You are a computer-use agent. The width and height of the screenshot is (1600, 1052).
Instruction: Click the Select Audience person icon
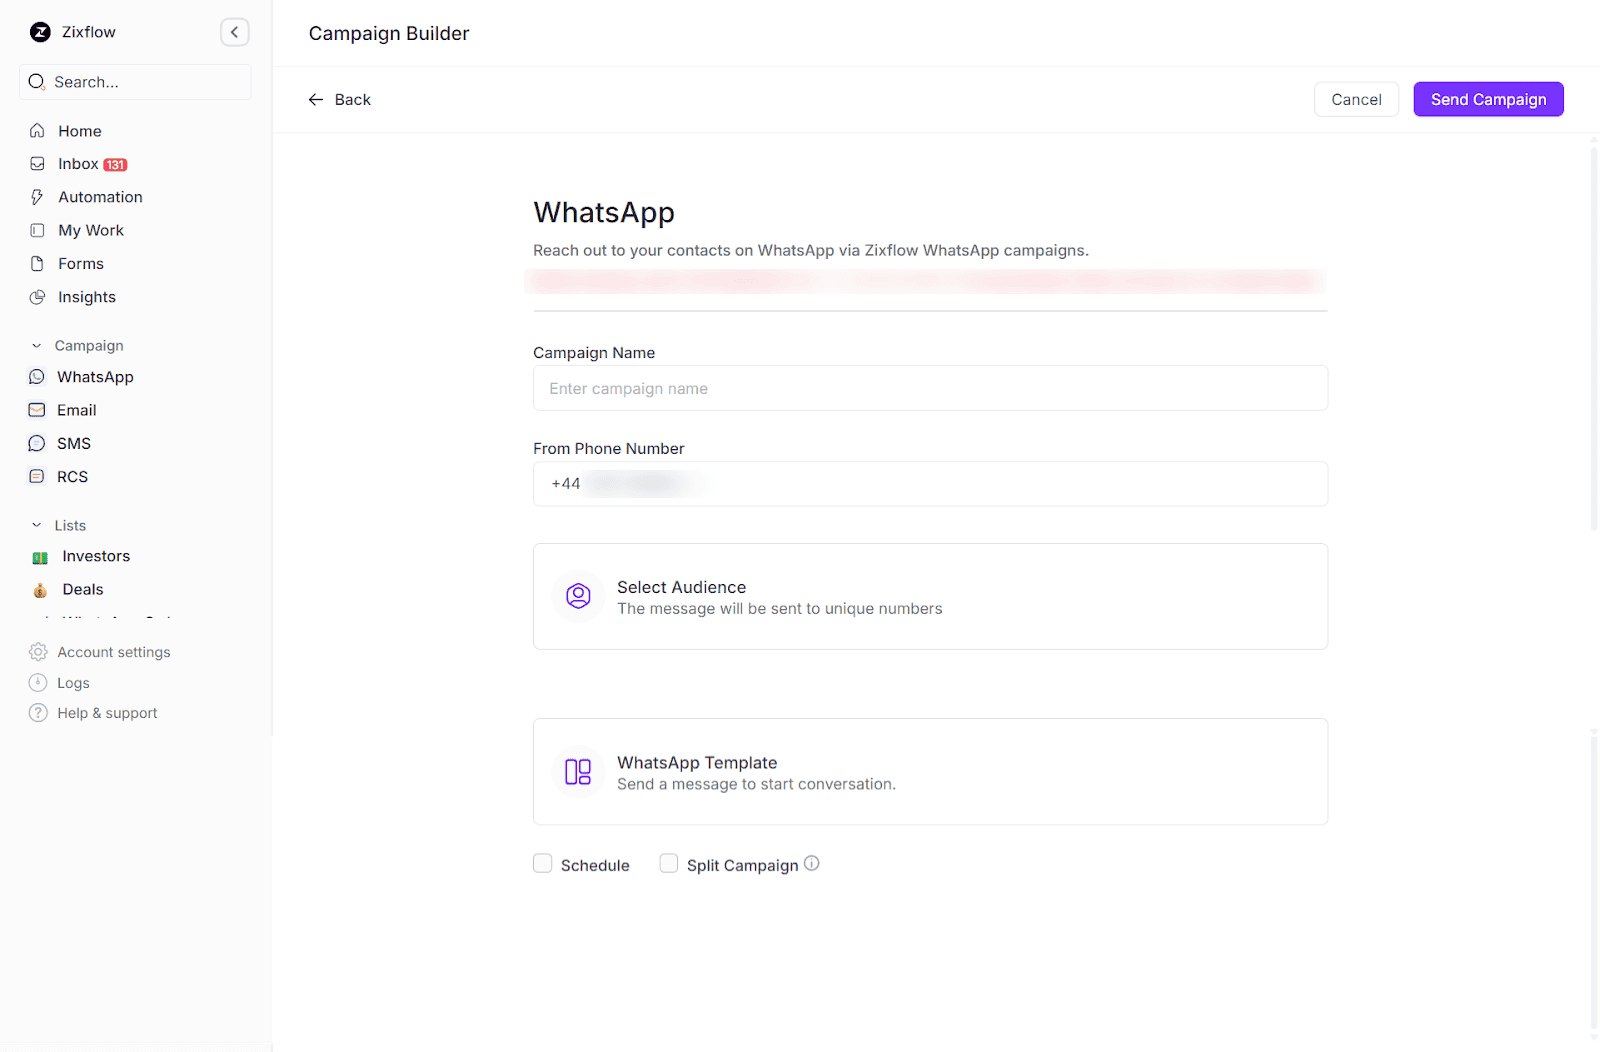578,596
